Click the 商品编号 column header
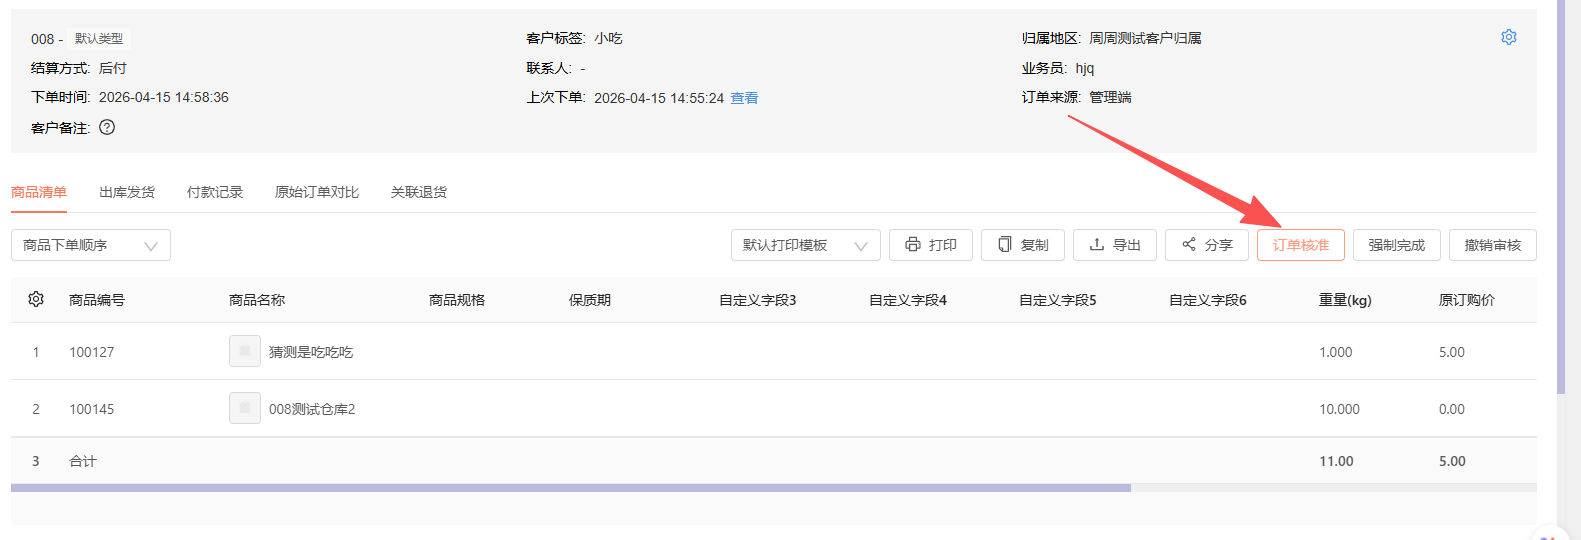 [x=97, y=300]
